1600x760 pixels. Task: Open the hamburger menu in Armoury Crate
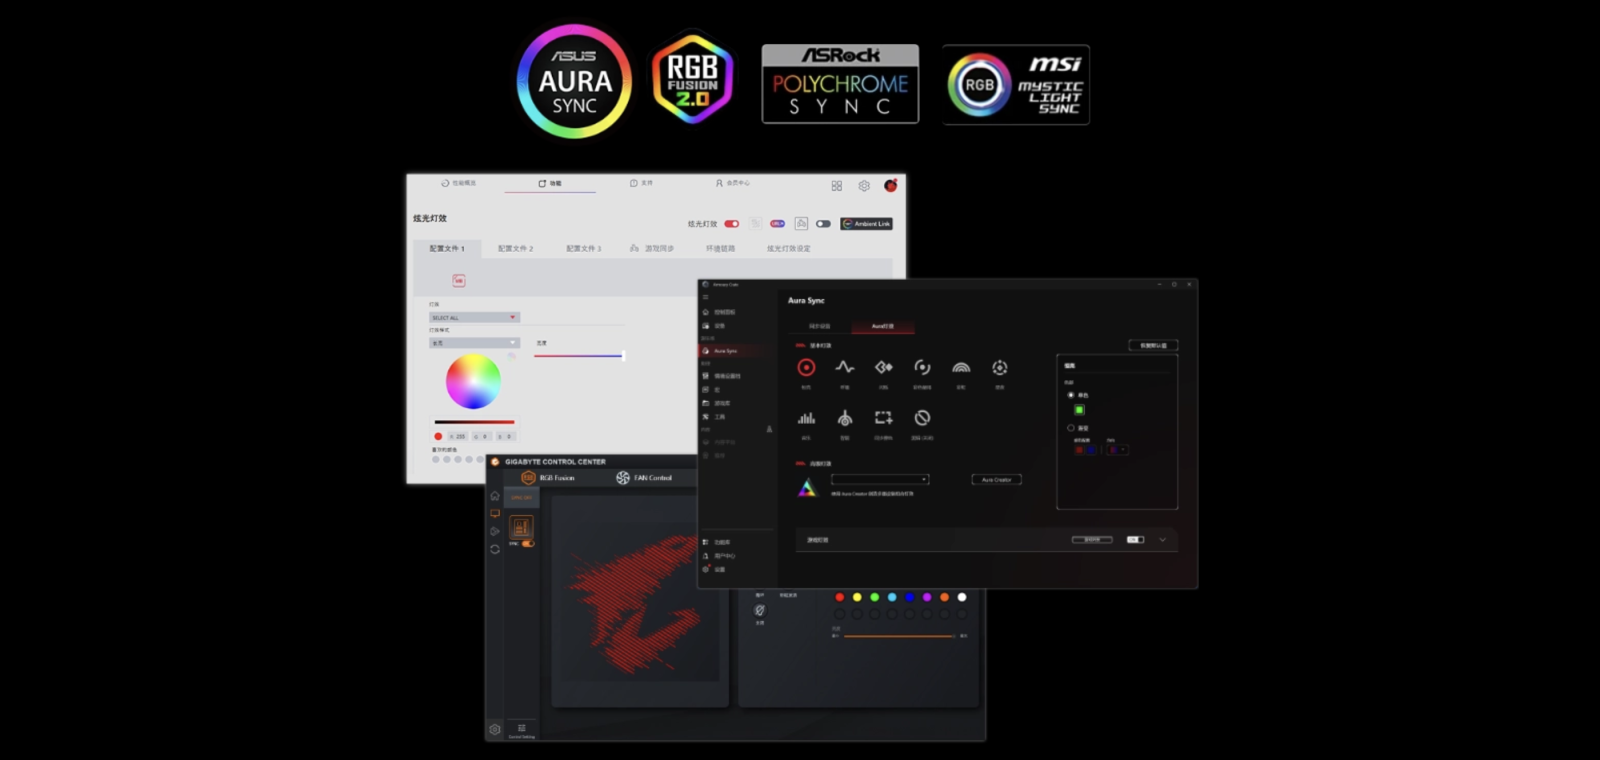[x=705, y=297]
